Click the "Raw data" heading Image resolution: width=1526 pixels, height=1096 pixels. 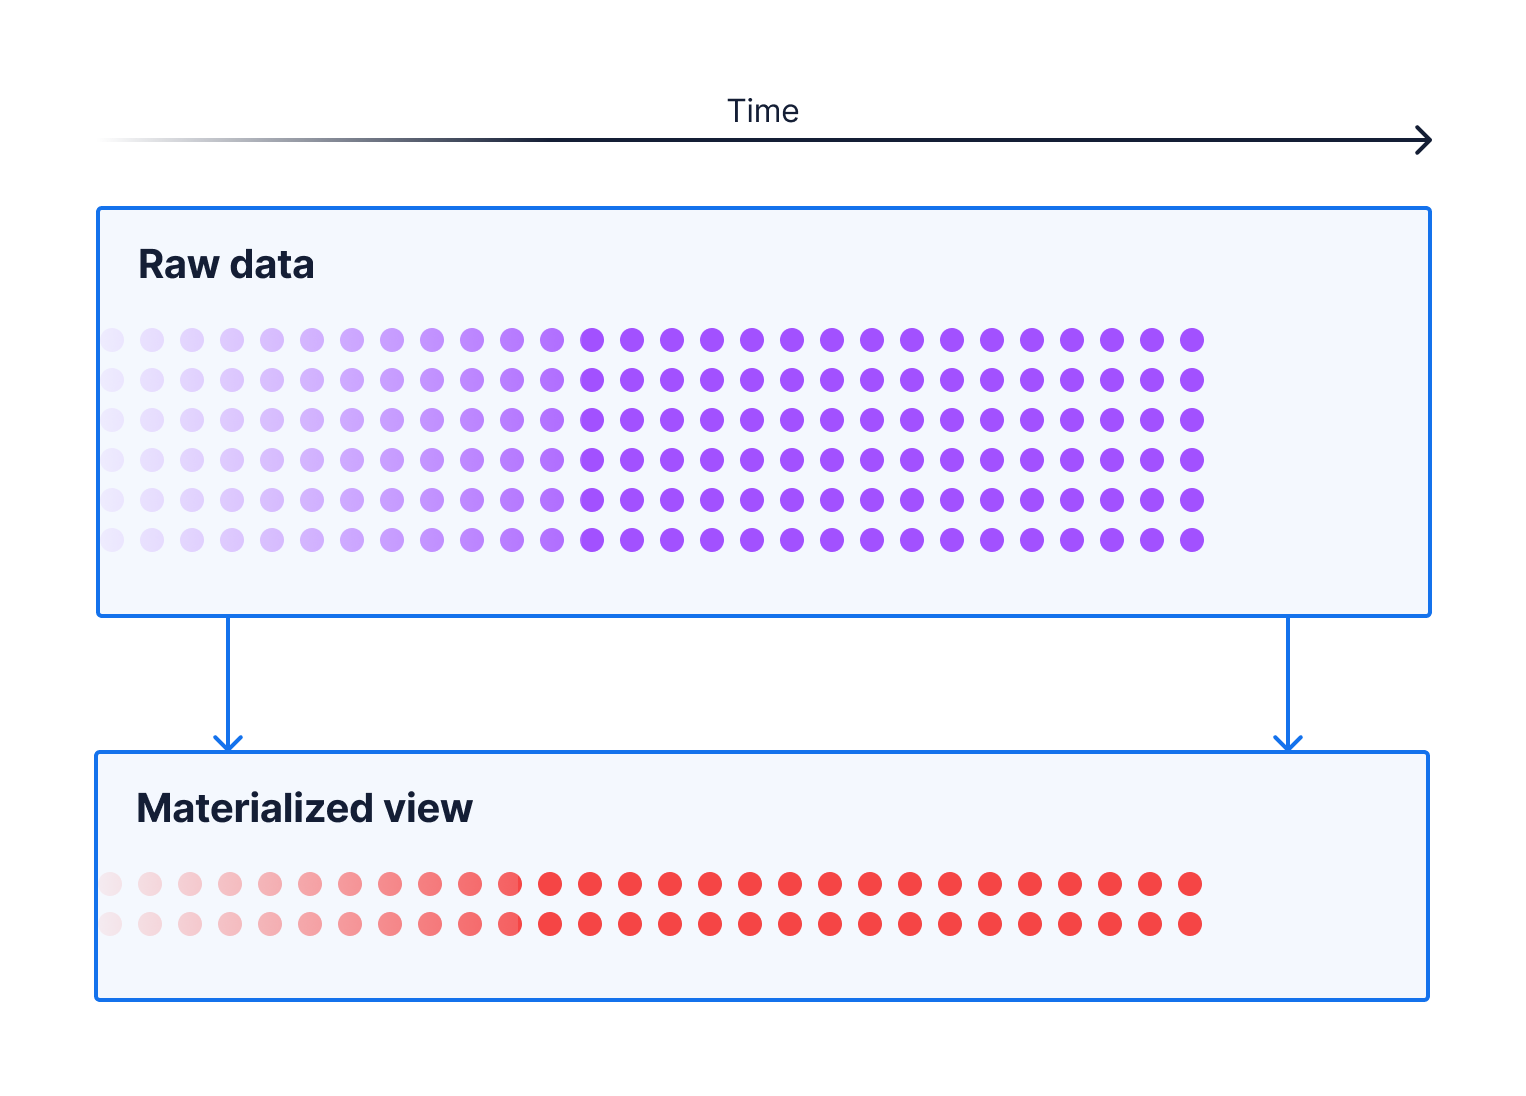point(226,265)
